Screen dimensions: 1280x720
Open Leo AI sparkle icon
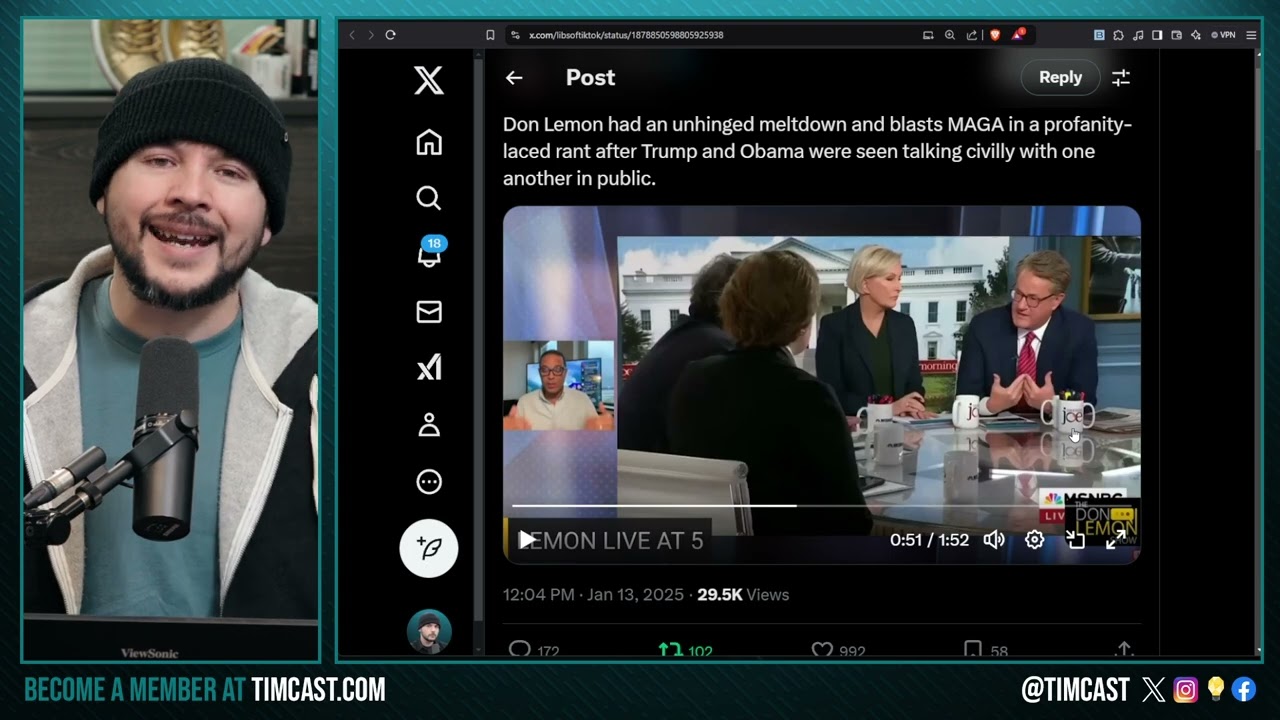coord(1196,35)
